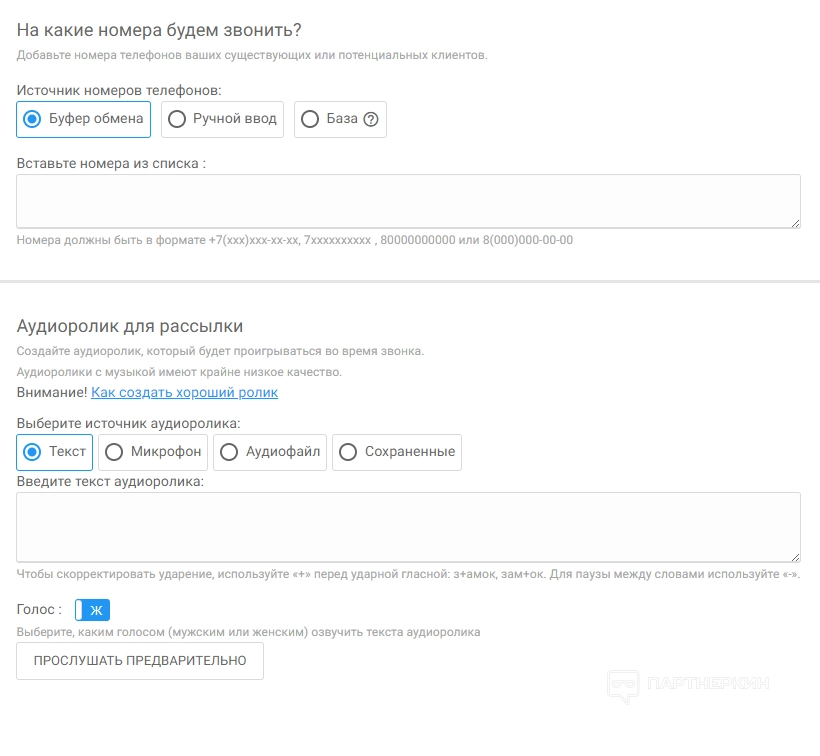The image size is (820, 756).
Task: Click the Partnerkin watermark logo icon
Action: point(624,686)
